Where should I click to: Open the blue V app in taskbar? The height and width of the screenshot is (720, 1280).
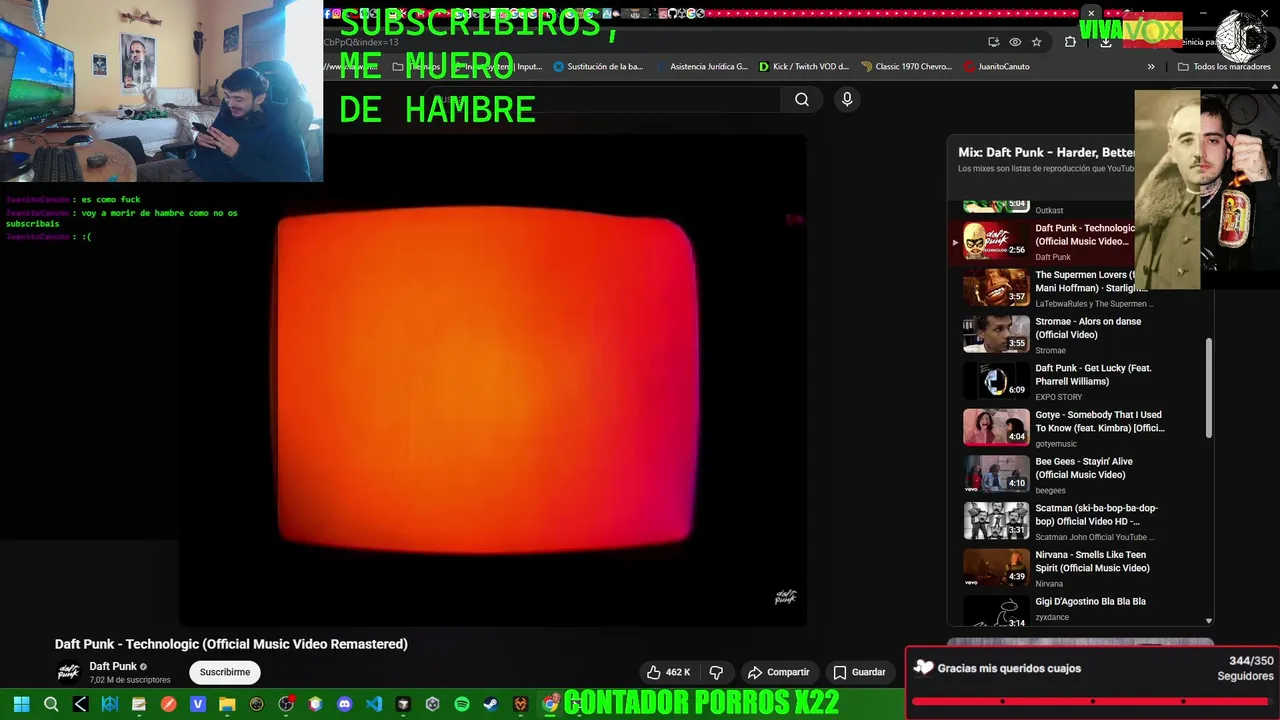(x=198, y=704)
